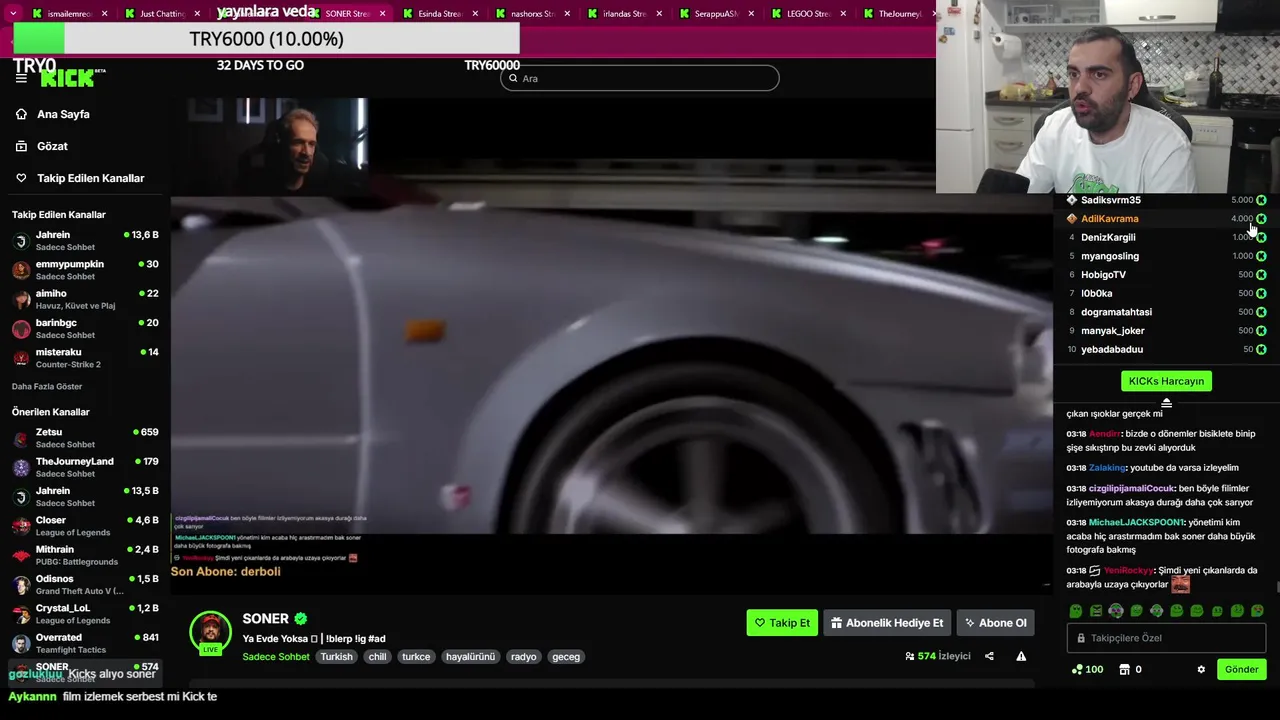The height and width of the screenshot is (720, 1280).
Task: Insert the last heart-eyes emote in chat bar
Action: tap(1257, 610)
